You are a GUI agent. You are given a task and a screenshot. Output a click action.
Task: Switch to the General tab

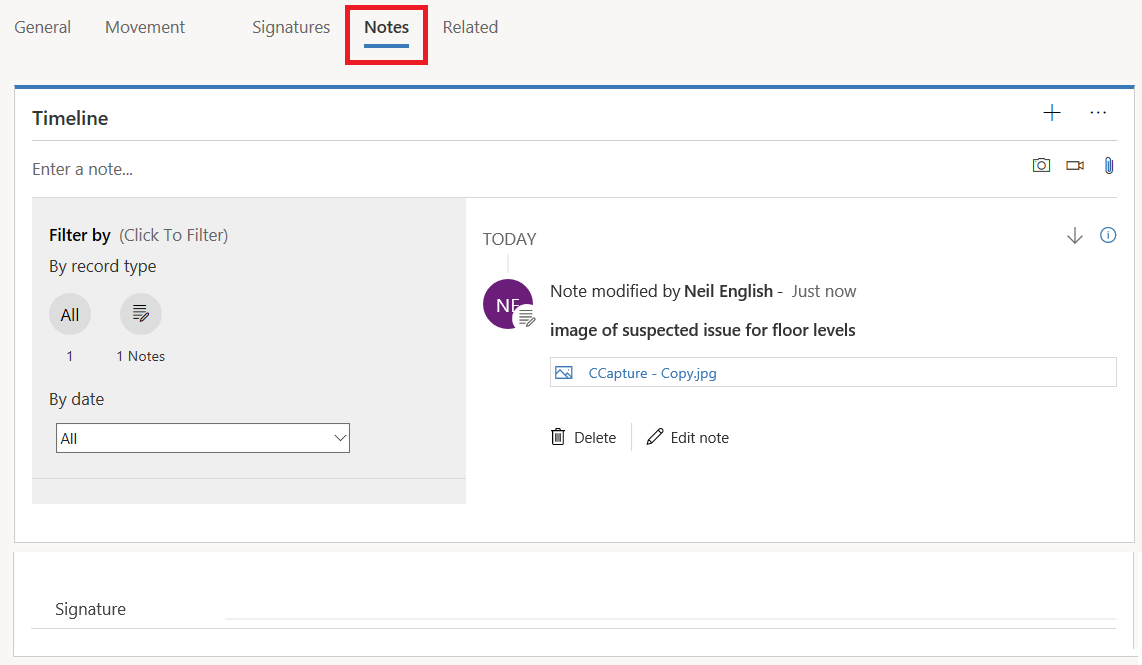tap(42, 27)
